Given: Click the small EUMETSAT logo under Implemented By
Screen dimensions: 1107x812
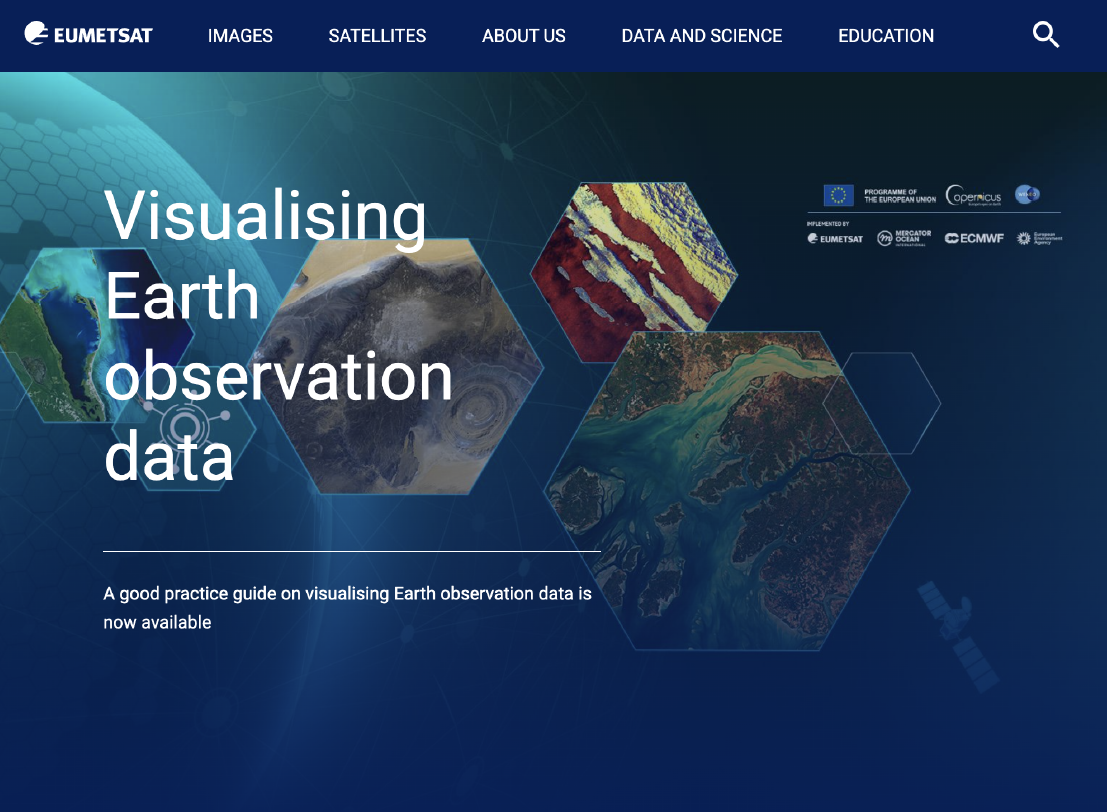Looking at the screenshot, I should pyautogui.click(x=835, y=238).
